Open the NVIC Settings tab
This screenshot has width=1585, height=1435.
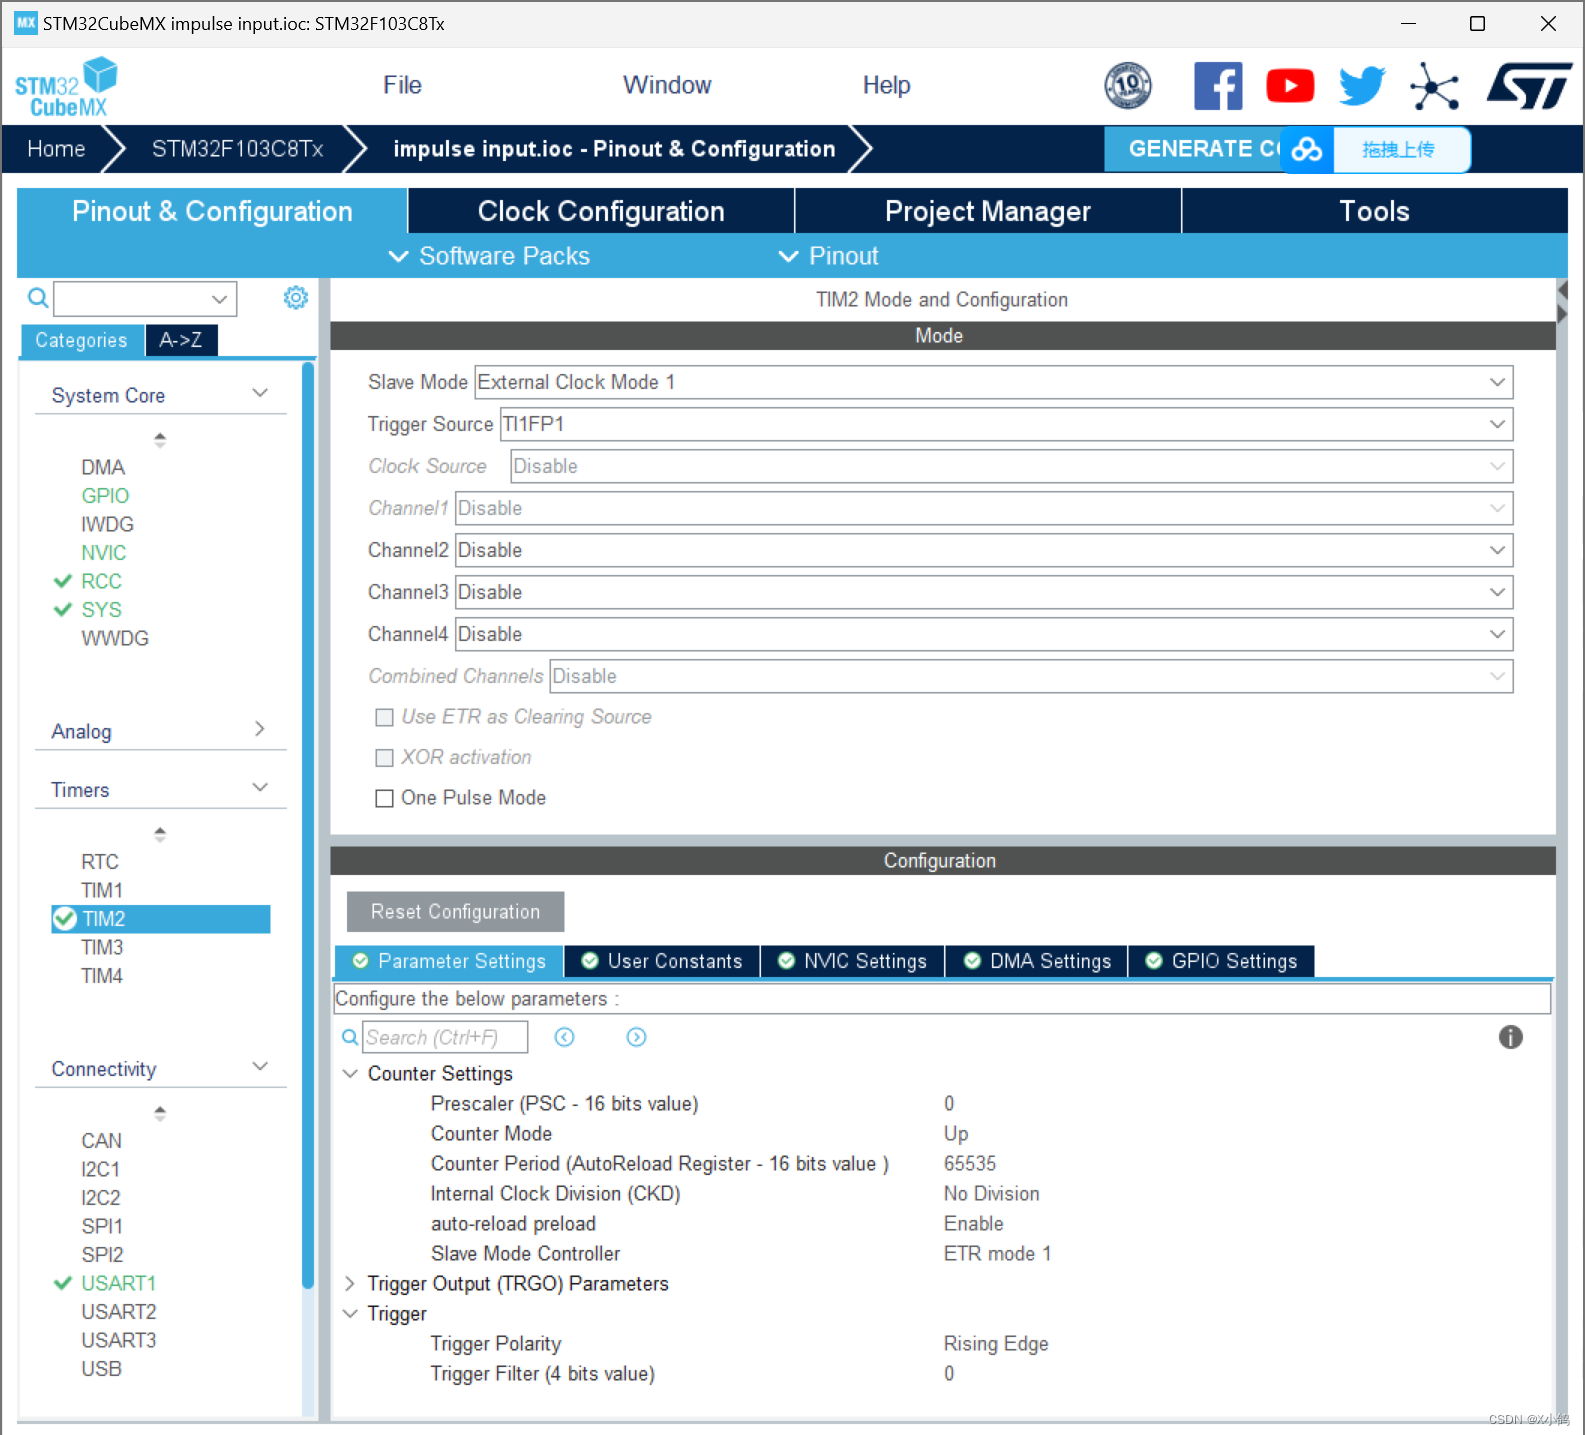click(x=852, y=961)
